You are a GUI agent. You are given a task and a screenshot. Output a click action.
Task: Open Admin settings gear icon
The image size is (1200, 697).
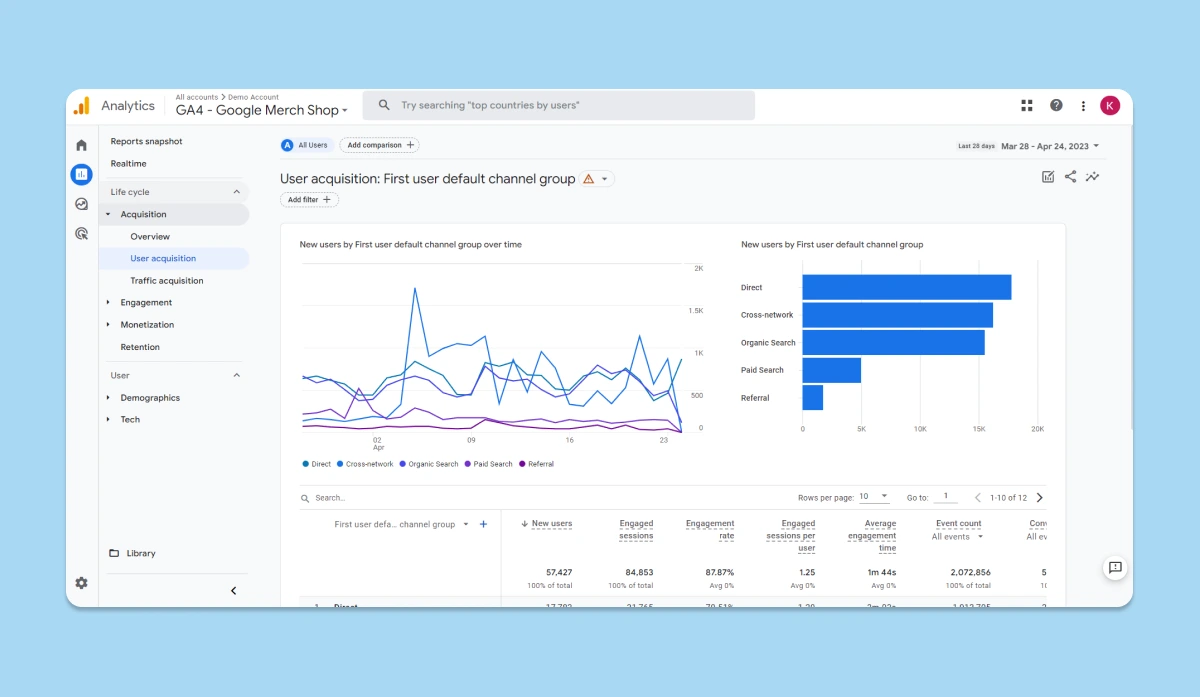82,583
